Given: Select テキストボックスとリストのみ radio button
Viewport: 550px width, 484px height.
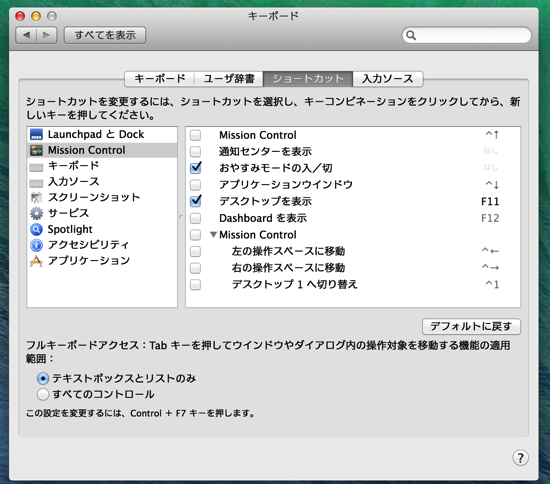Looking at the screenshot, I should pyautogui.click(x=43, y=378).
